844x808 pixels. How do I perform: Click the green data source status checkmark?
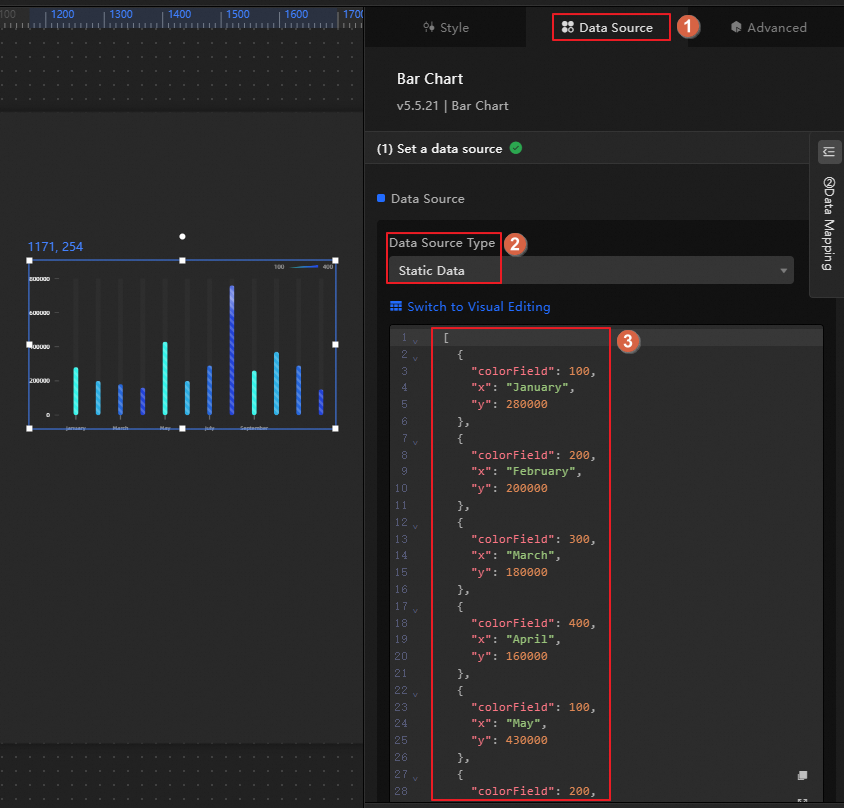pos(516,148)
